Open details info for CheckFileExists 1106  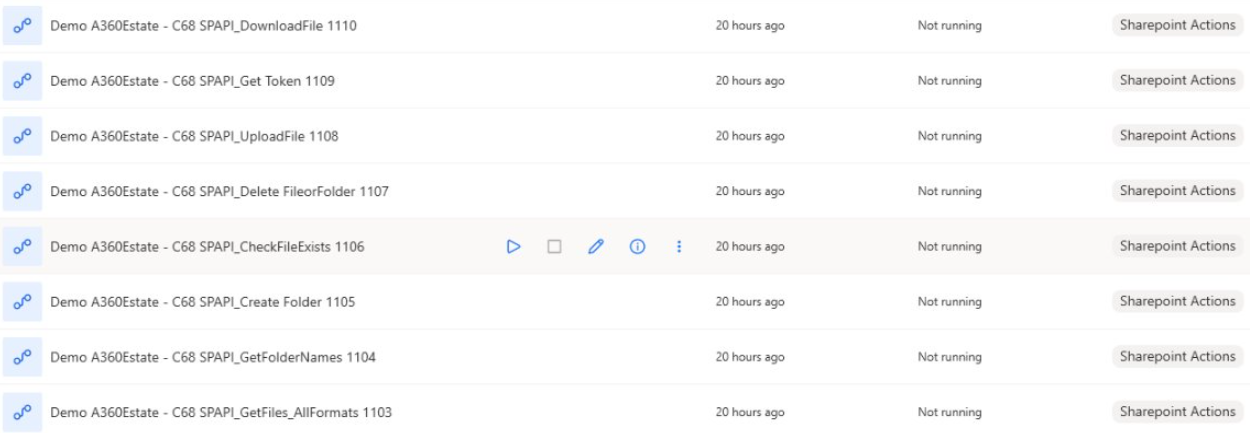pos(634,246)
